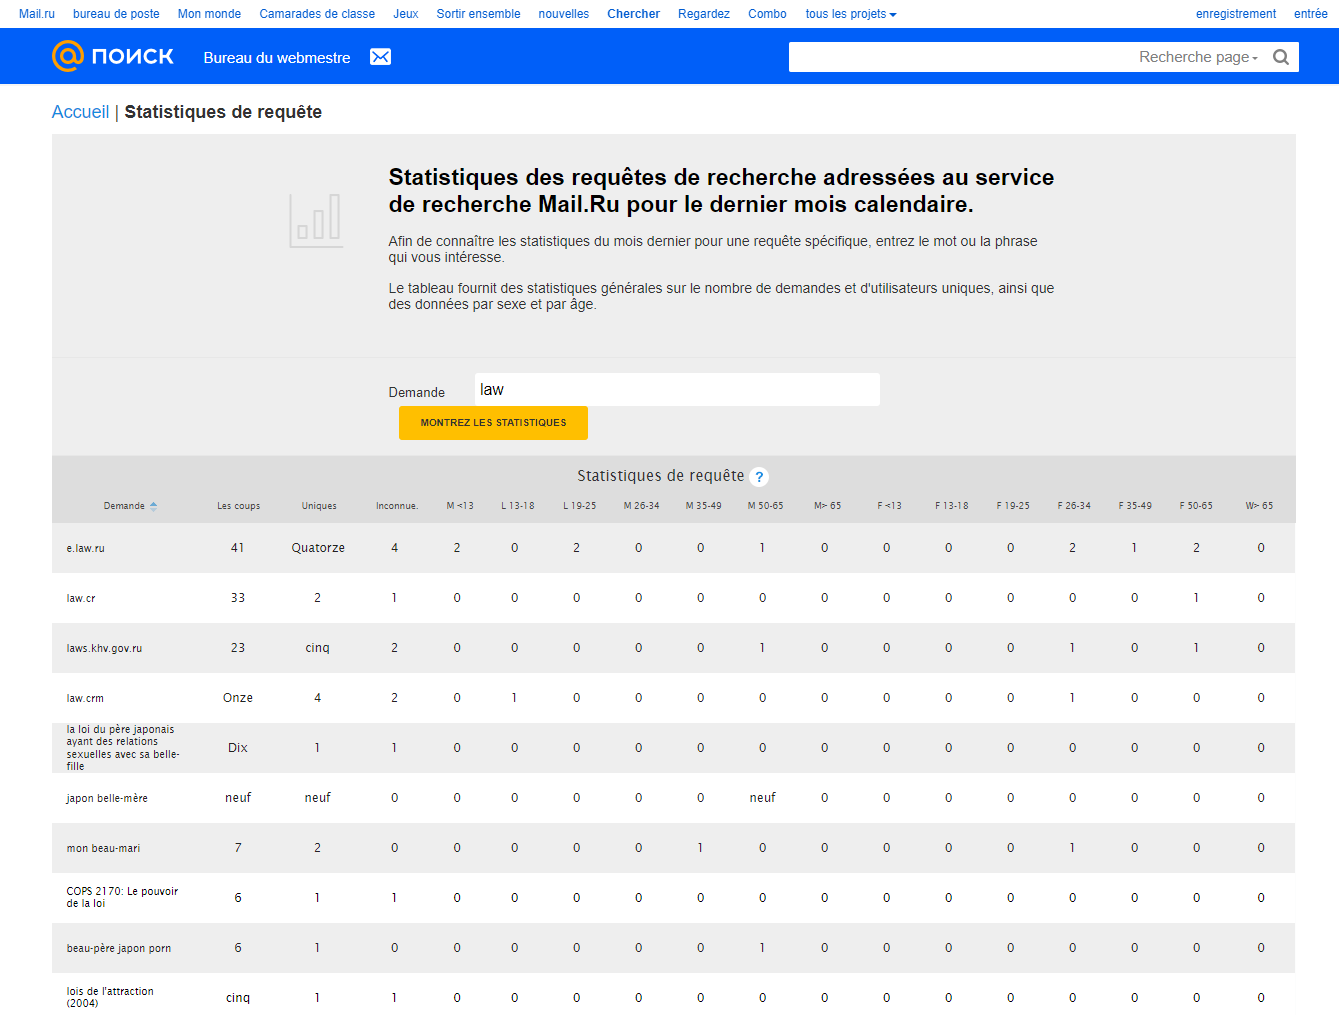Select the 'mon beau-mari' query row
Viewport: 1339px width, 1015px height.
tap(673, 848)
